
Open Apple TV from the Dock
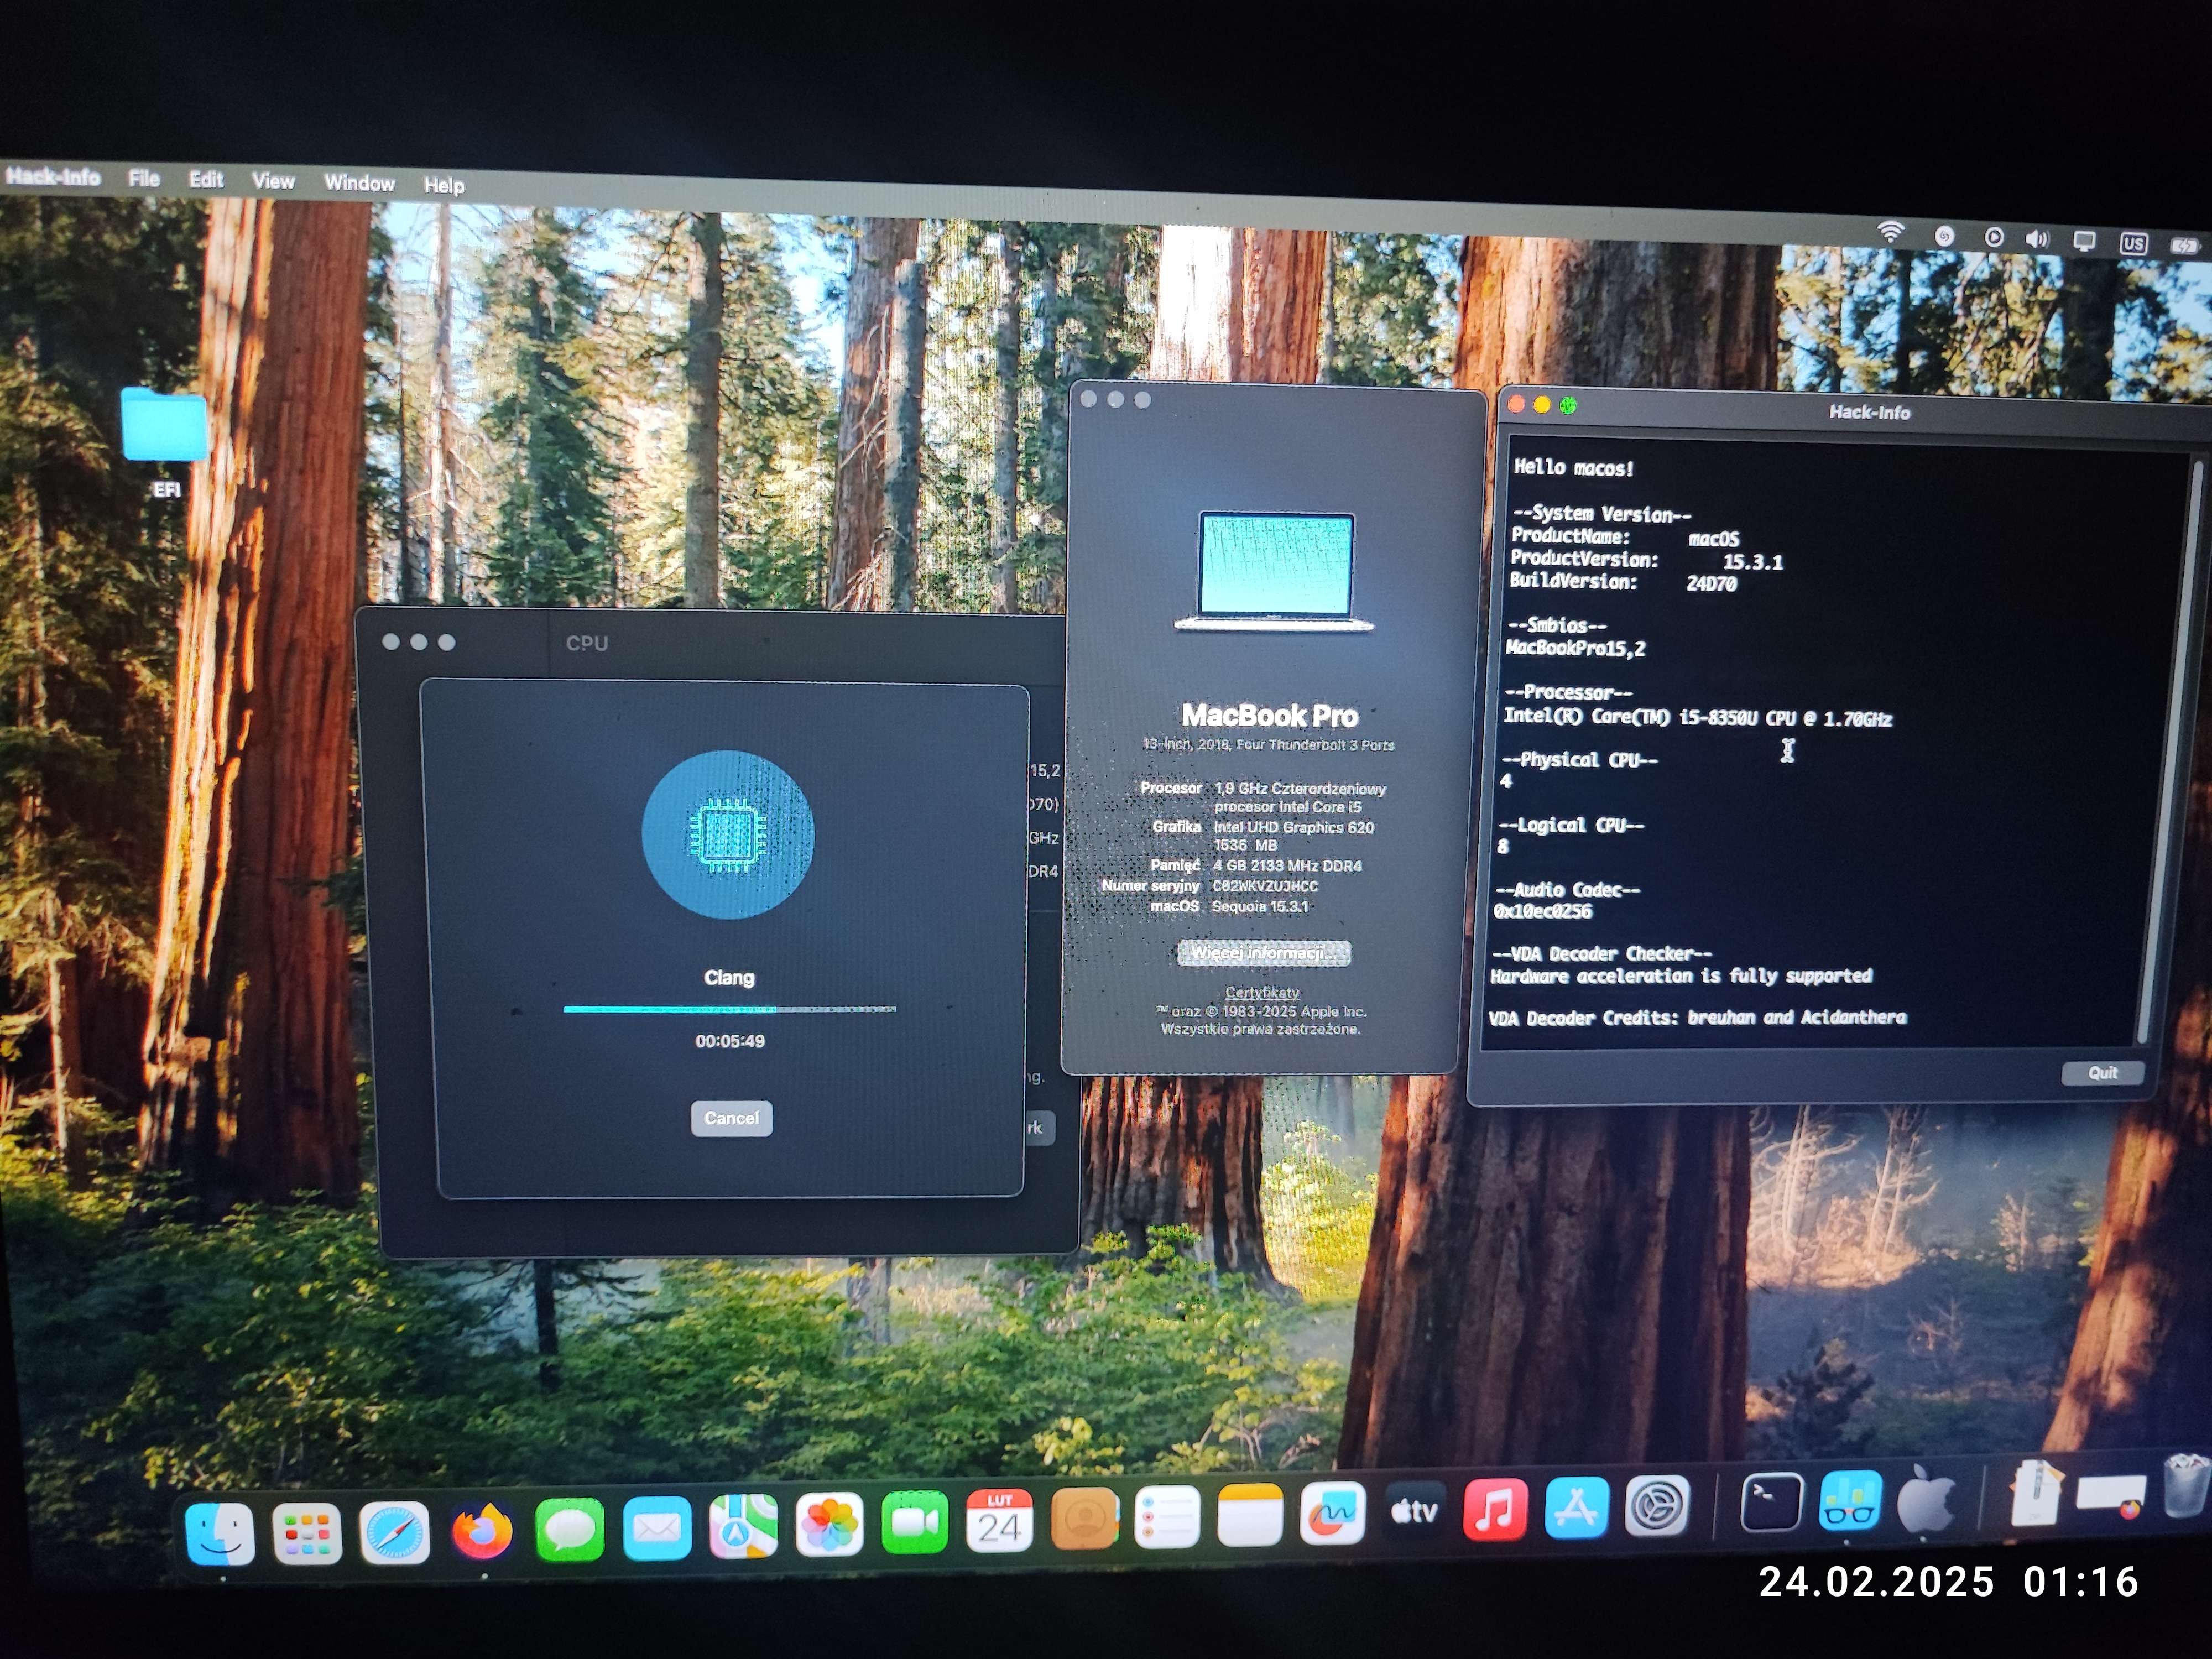(1415, 1511)
